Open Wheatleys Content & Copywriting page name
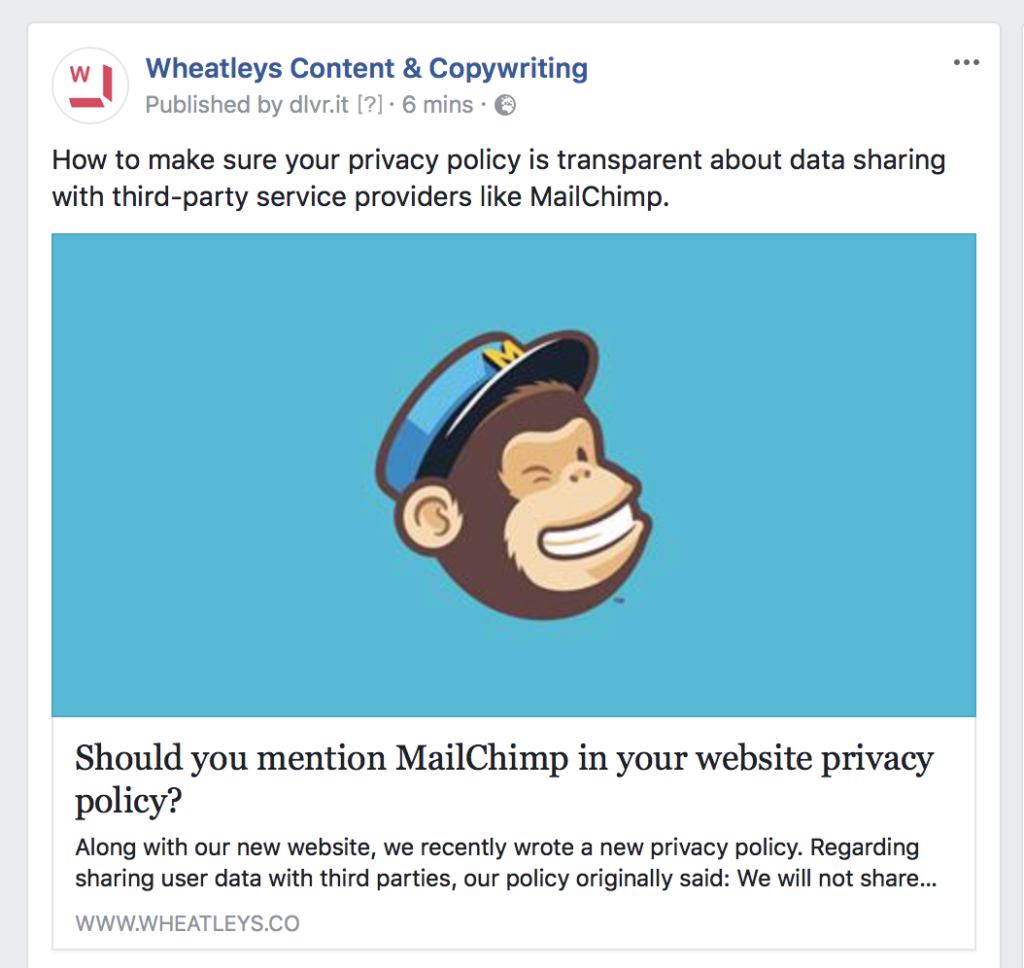The width and height of the screenshot is (1024, 968). (x=366, y=69)
